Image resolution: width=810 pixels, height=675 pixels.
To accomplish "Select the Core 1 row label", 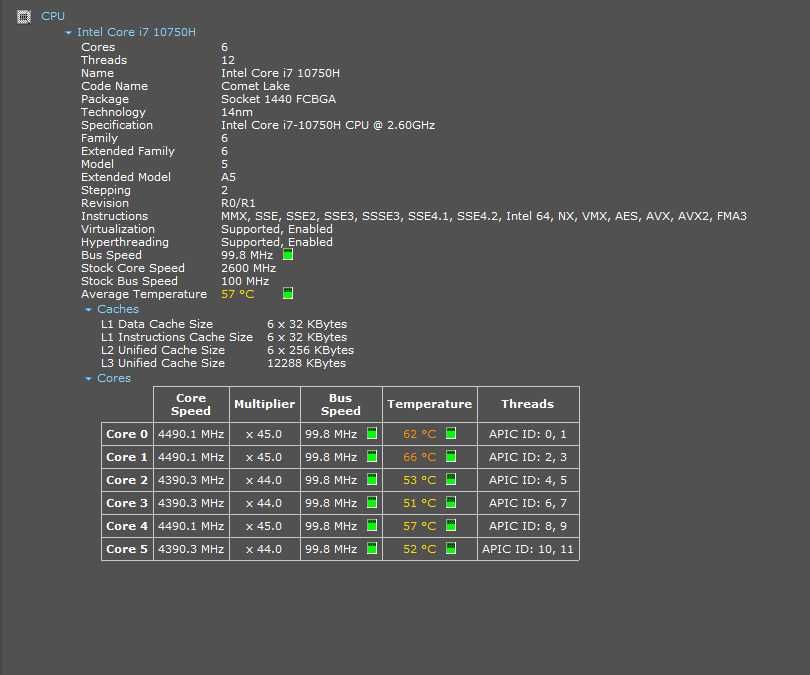I will click(x=127, y=457).
